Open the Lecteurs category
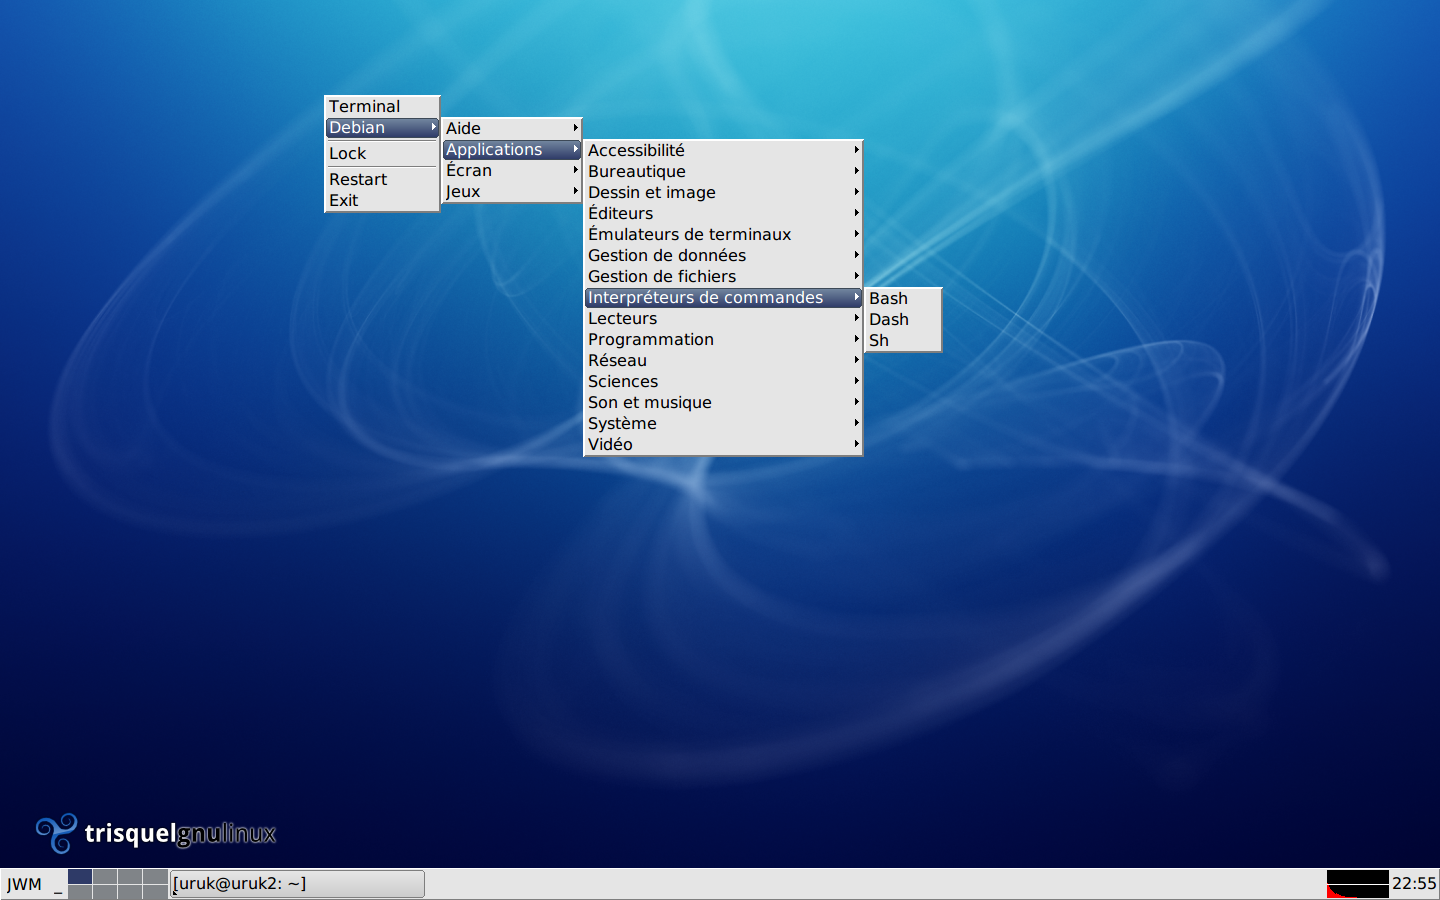Image resolution: width=1440 pixels, height=900 pixels. [x=723, y=318]
